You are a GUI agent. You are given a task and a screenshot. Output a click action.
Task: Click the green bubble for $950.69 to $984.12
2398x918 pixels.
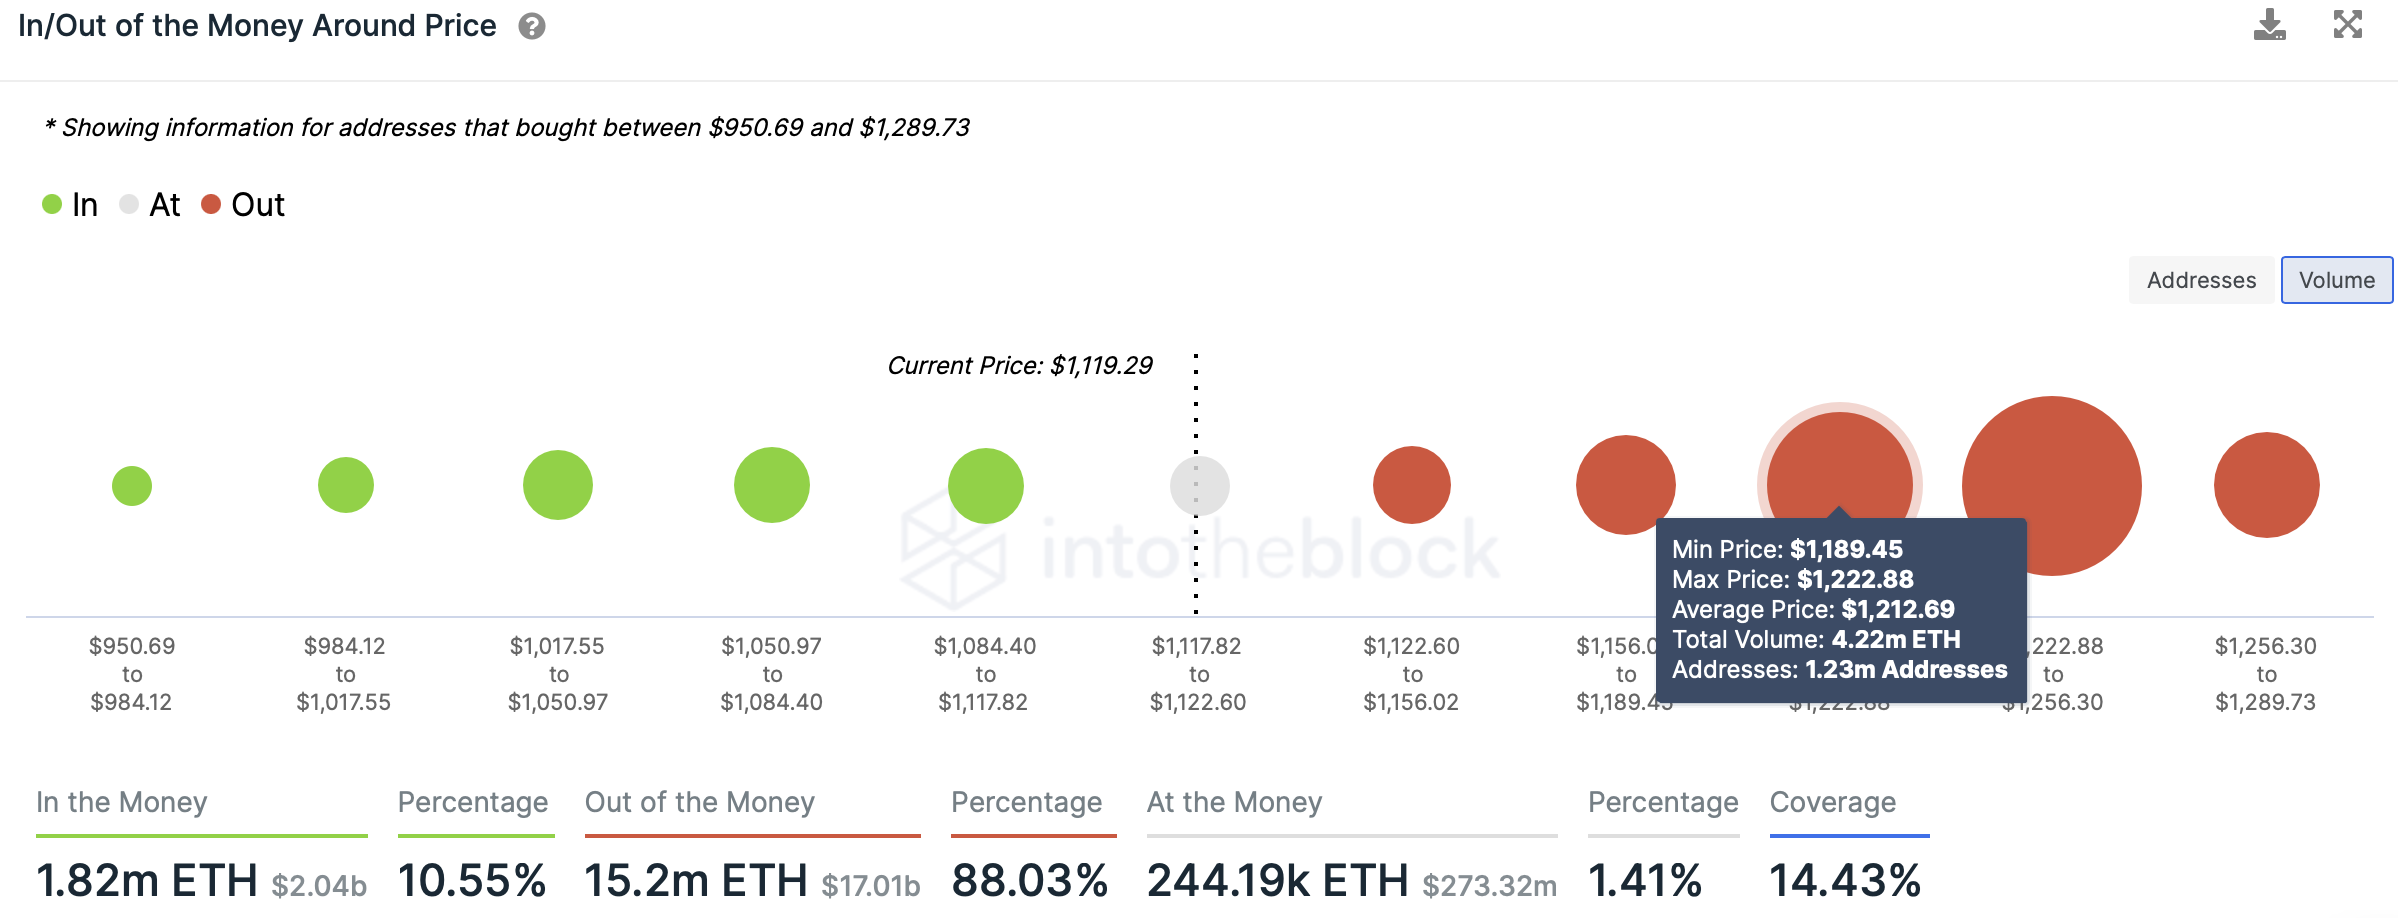tap(132, 486)
